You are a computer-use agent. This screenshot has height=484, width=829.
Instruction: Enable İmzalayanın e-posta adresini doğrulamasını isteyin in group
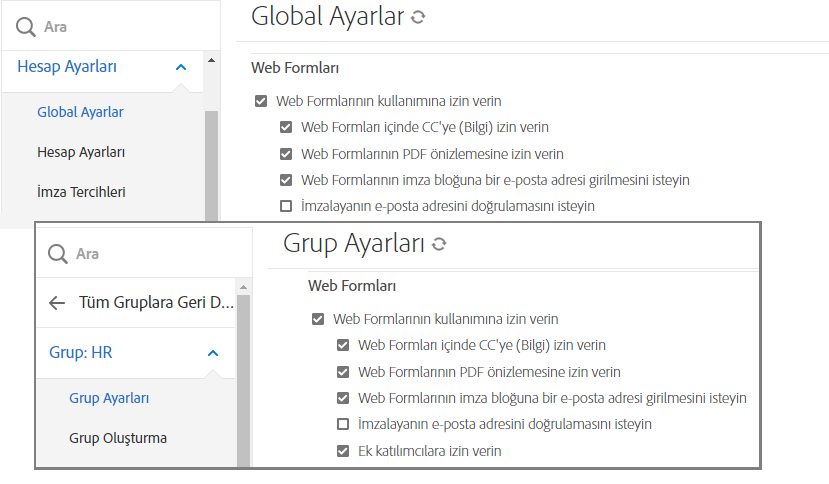tap(343, 424)
